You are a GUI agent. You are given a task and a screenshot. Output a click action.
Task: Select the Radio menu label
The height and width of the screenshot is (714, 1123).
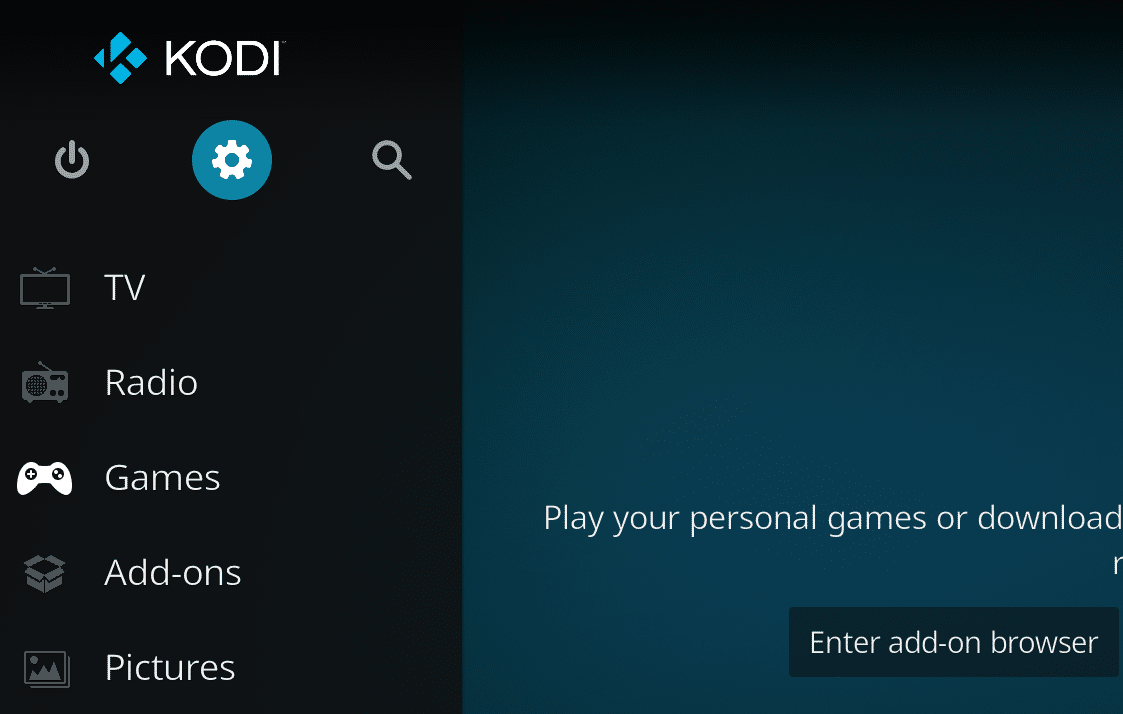point(151,382)
